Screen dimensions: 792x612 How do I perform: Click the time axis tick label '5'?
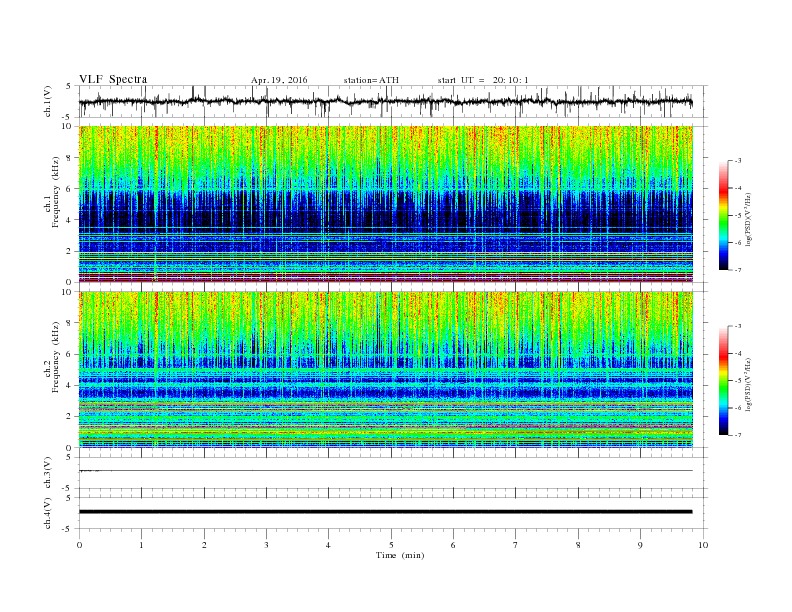point(391,545)
